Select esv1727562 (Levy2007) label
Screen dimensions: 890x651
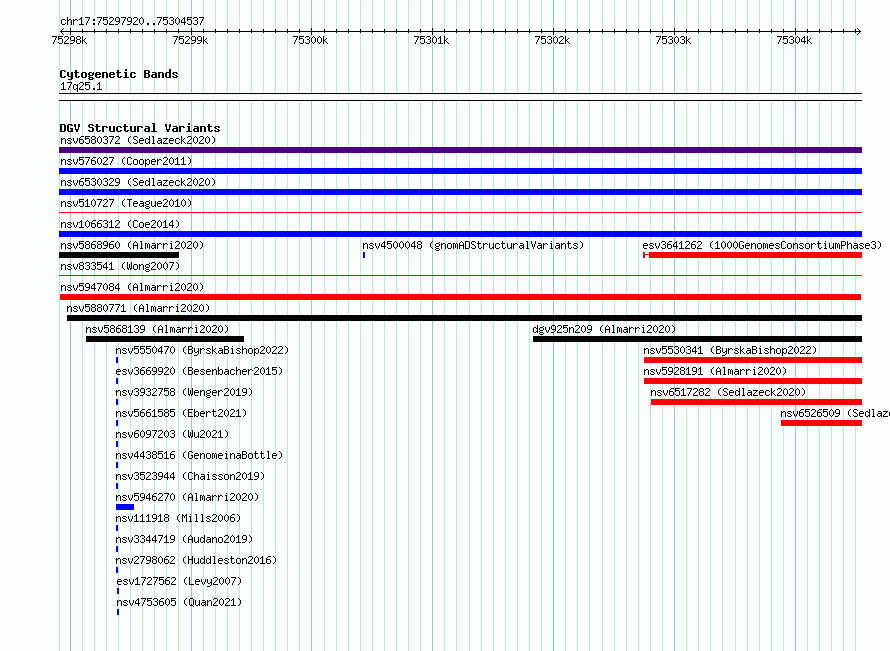point(179,581)
